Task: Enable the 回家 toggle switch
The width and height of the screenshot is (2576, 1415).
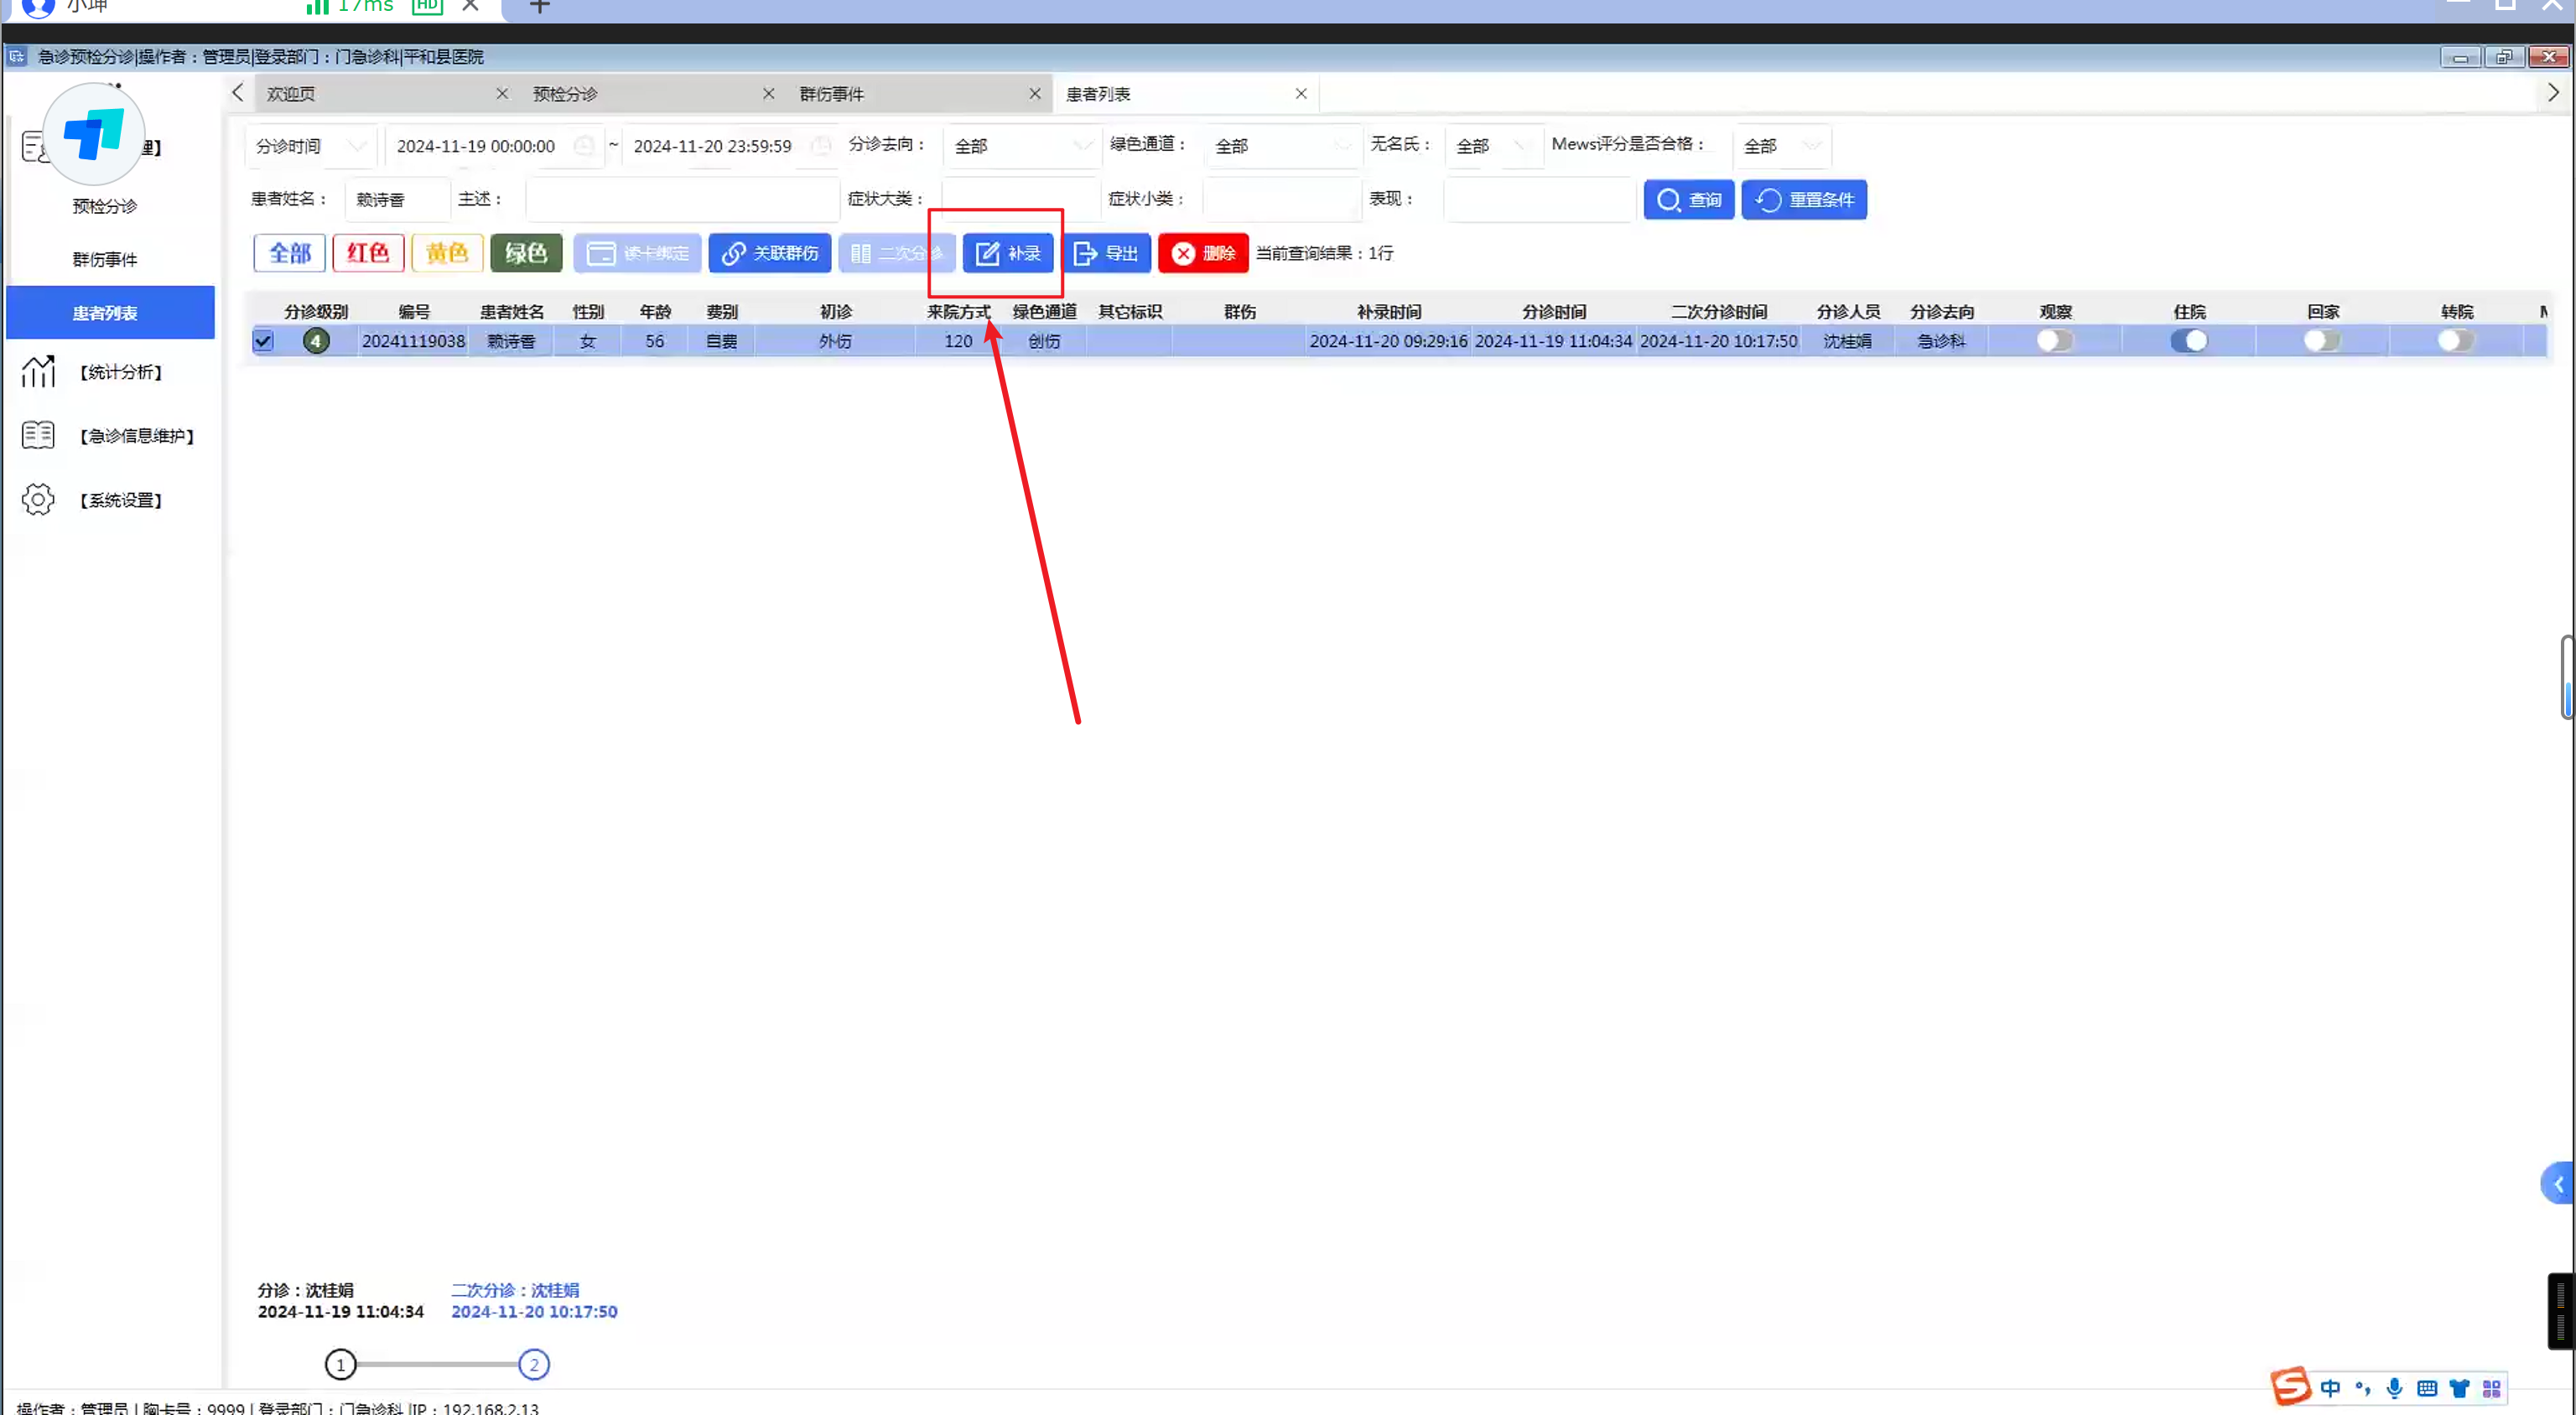Action: [2322, 341]
